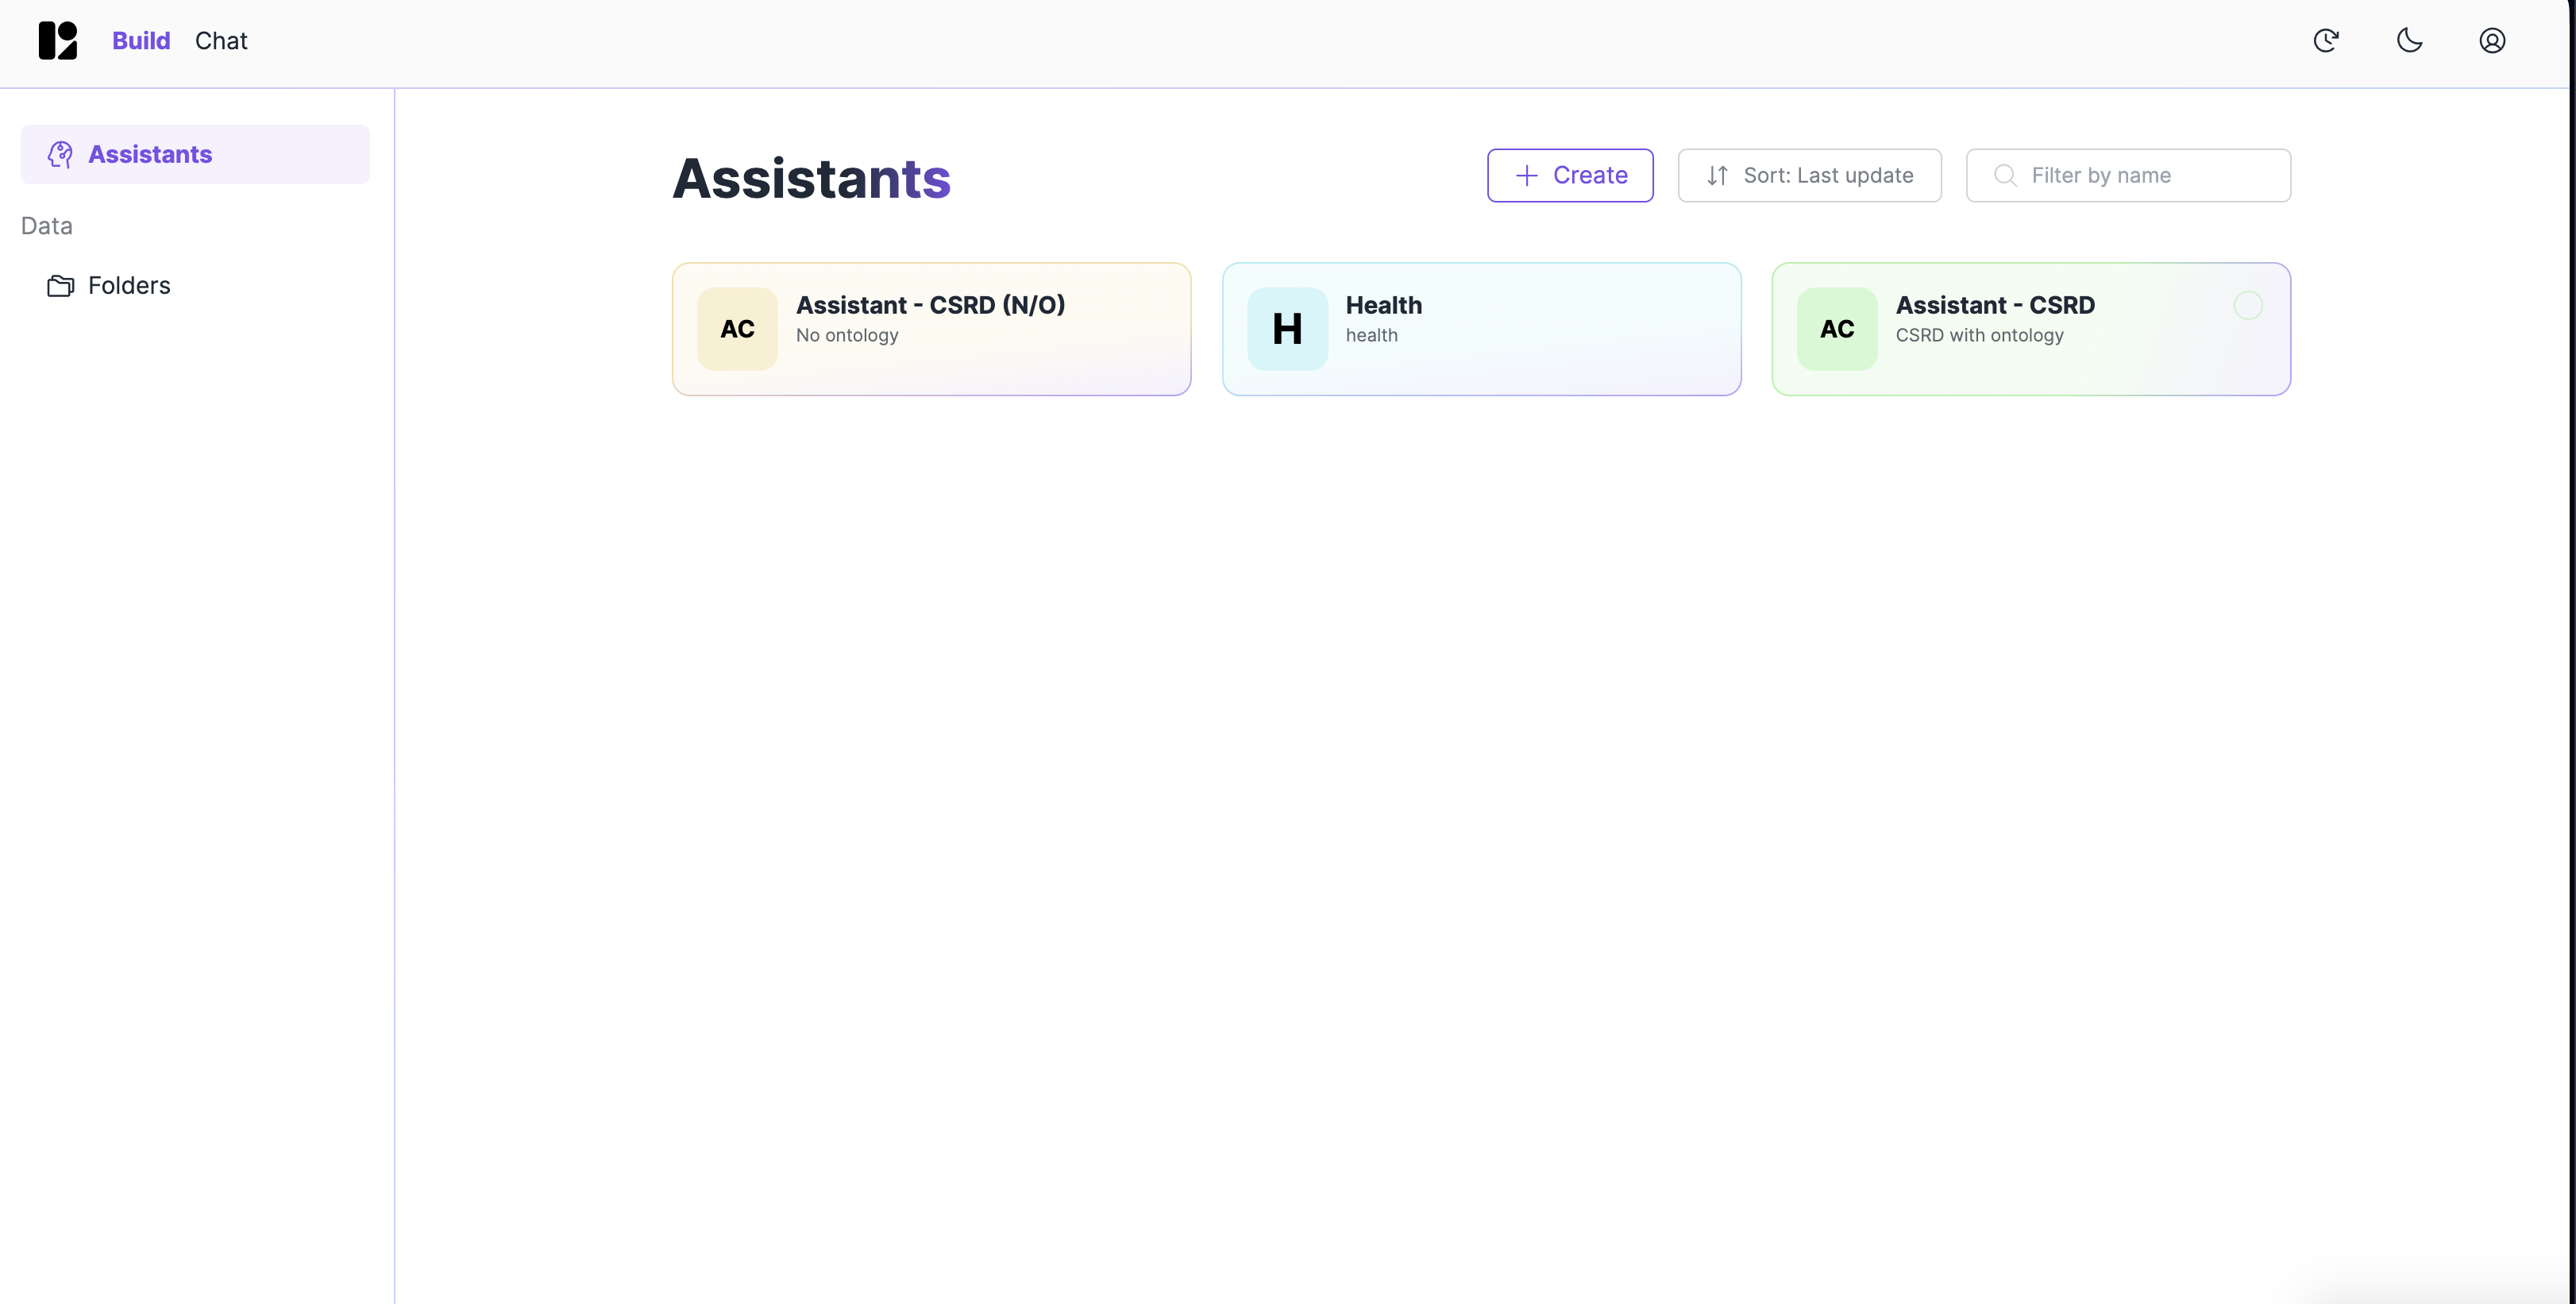This screenshot has height=1304, width=2576.
Task: Open the Folders item in sidebar
Action: 129,286
